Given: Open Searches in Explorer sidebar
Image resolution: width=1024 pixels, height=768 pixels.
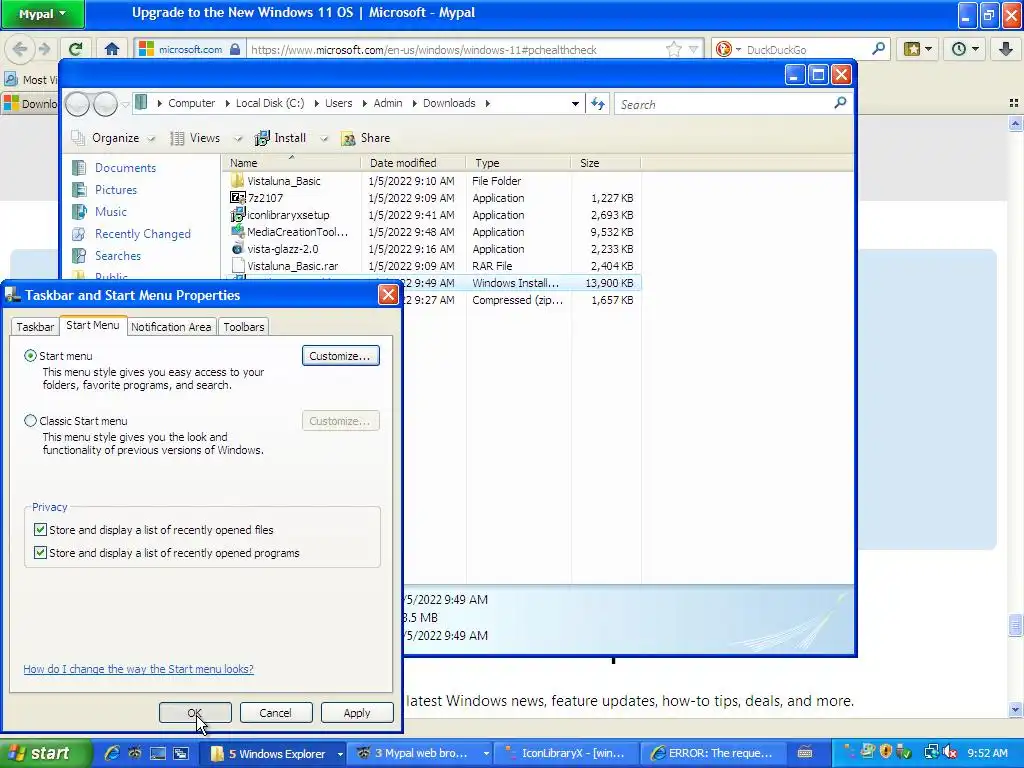Looking at the screenshot, I should coord(118,255).
